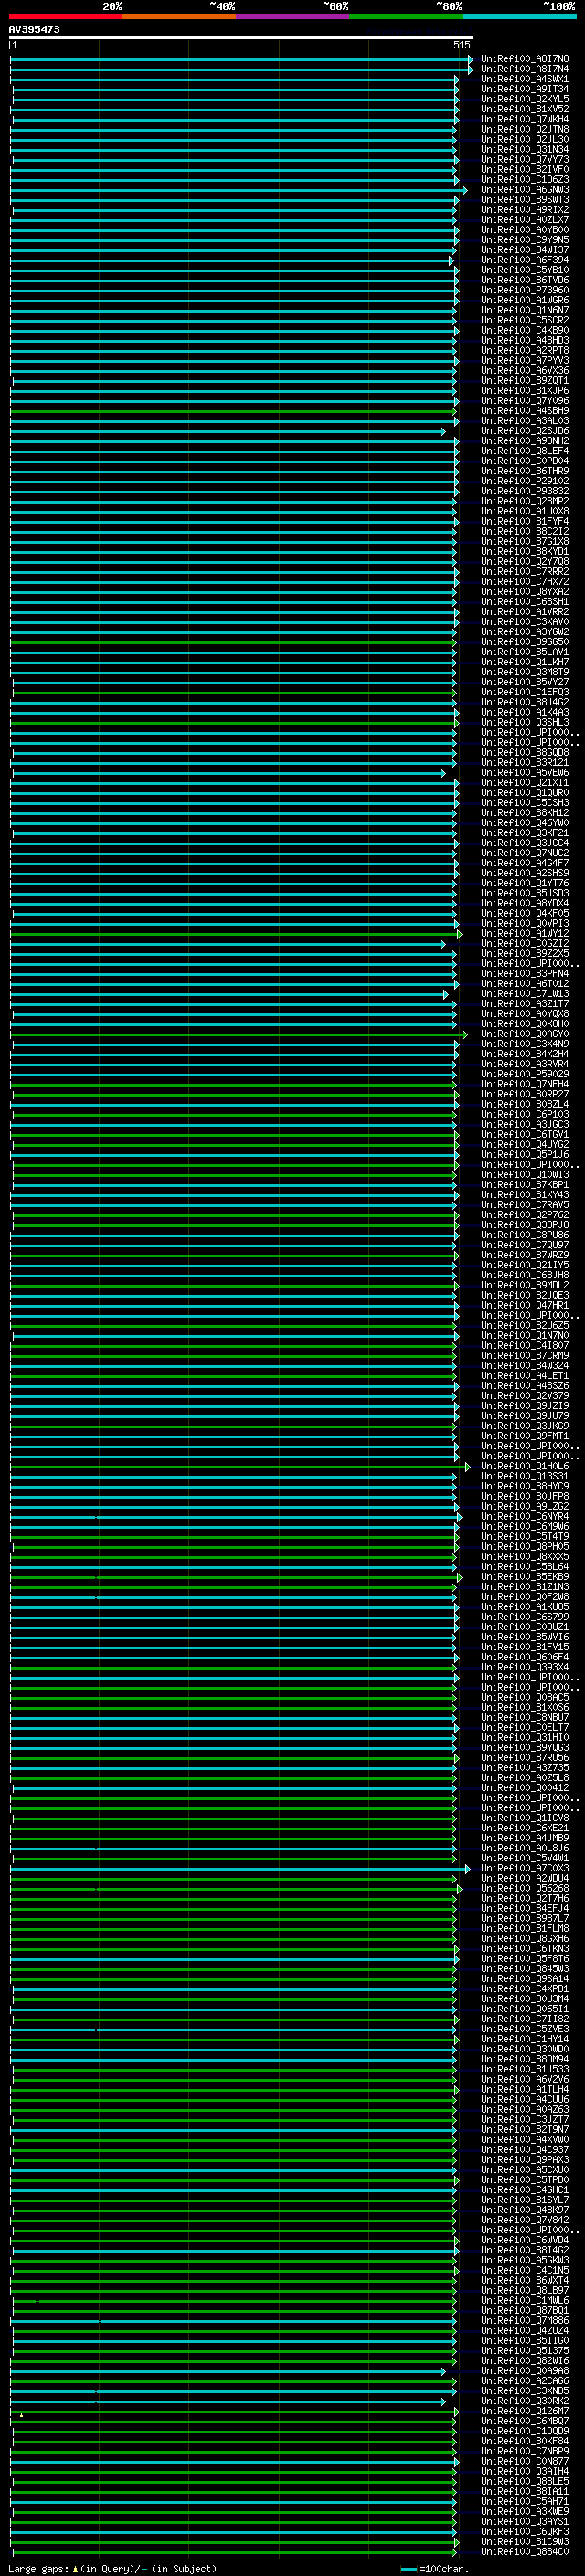The width and height of the screenshot is (585, 2576).
Task: Click arrowhead of the UniRef100_A8I7N8 alignment bar
Action: pyautogui.click(x=470, y=59)
